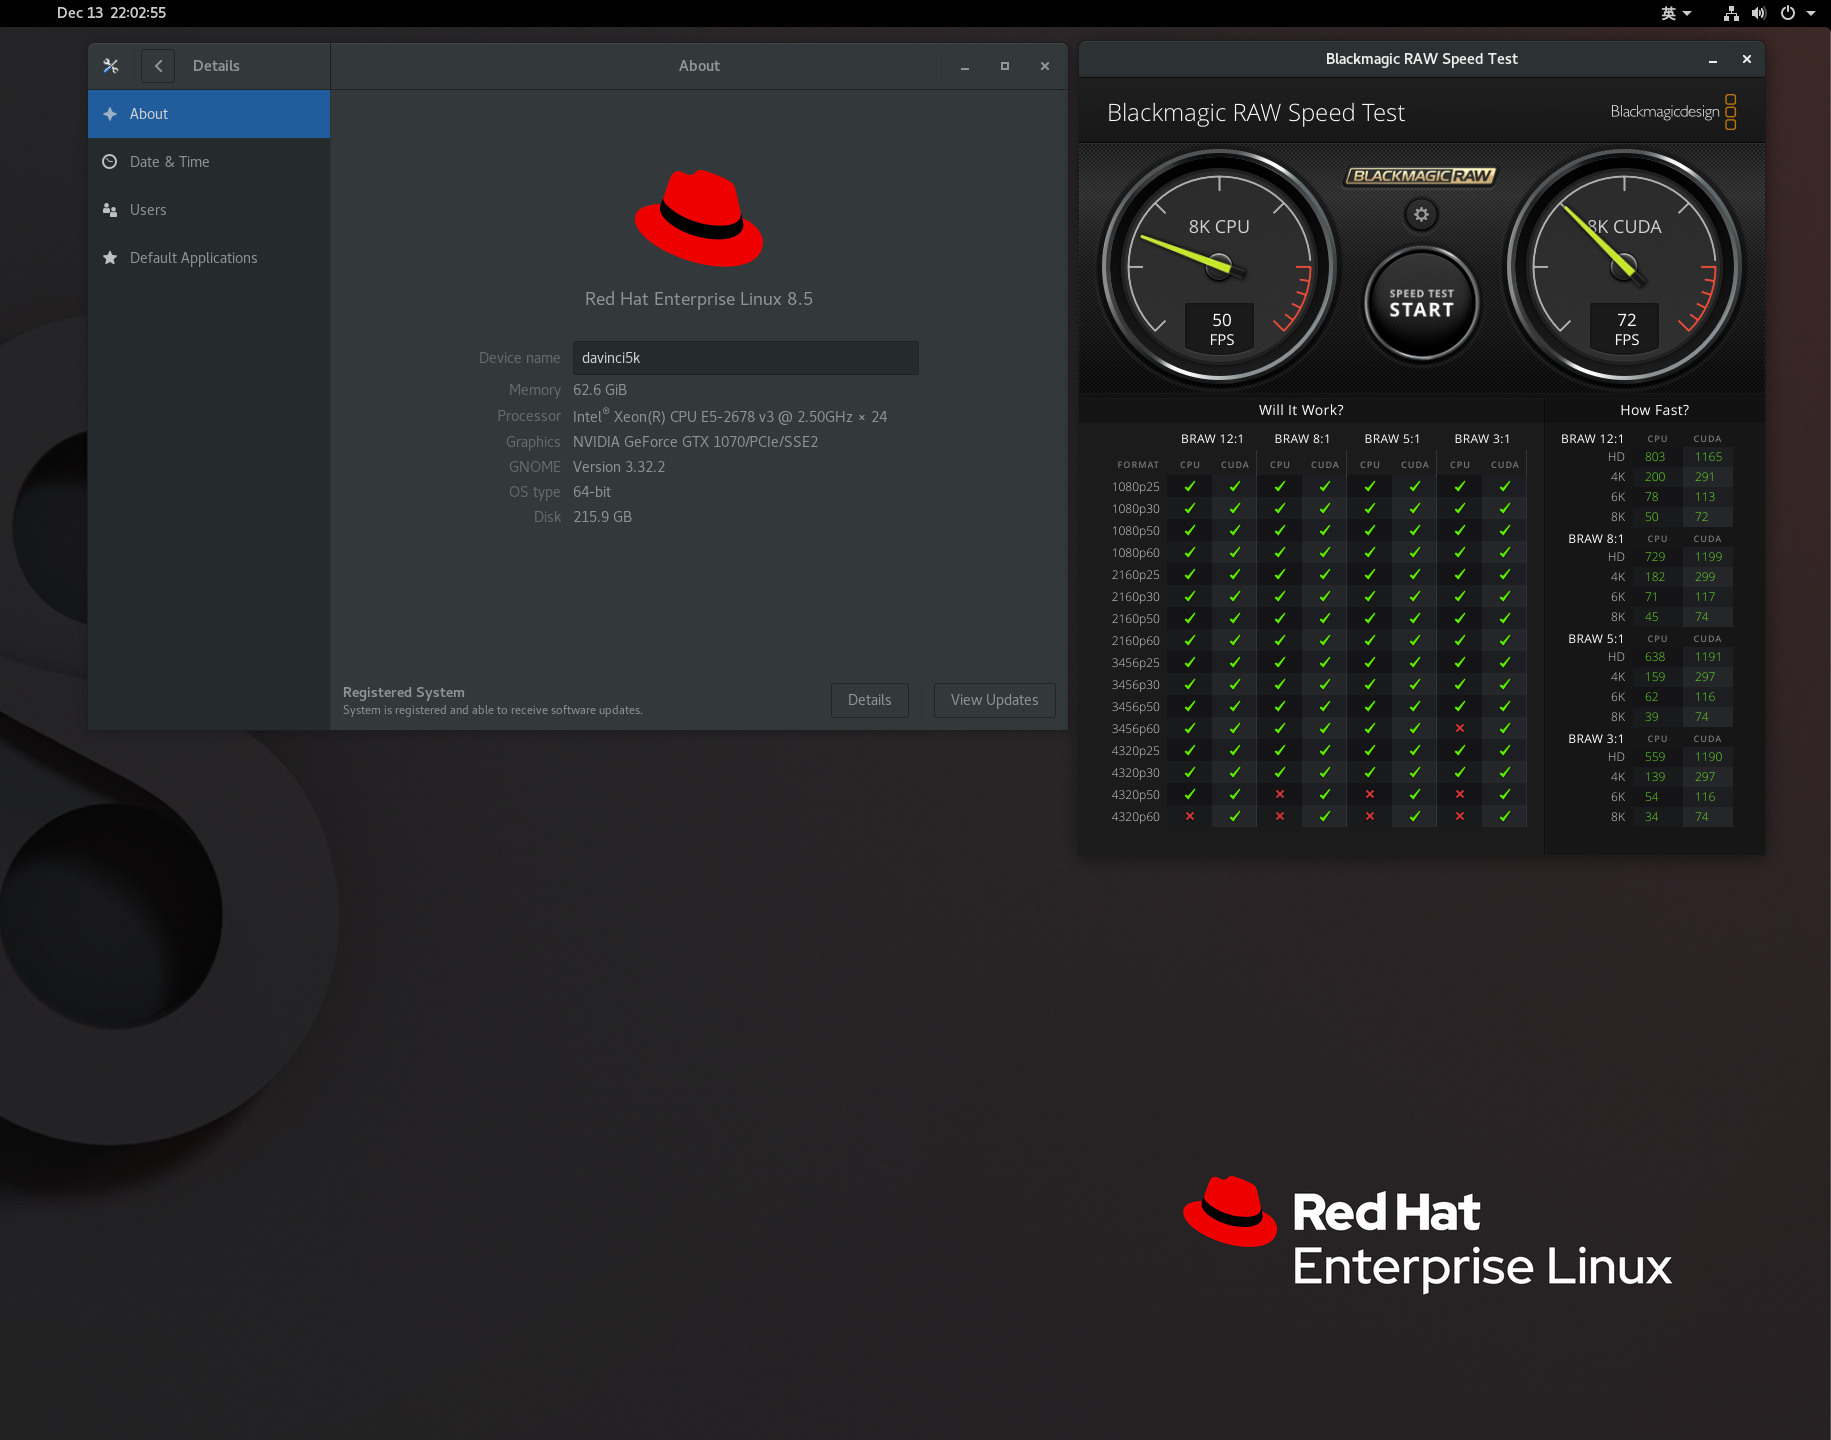This screenshot has width=1831, height=1440.
Task: Open the input language menu in top bar
Action: (x=1676, y=13)
